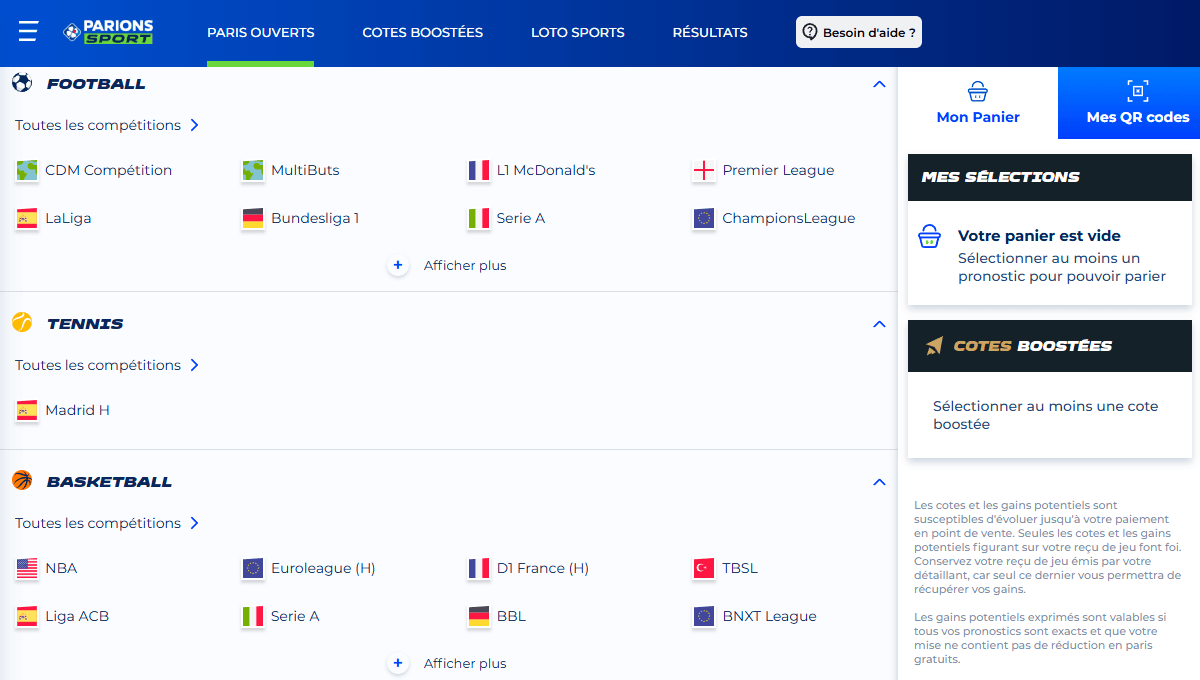
Task: Collapse the Football section
Action: pyautogui.click(x=879, y=84)
